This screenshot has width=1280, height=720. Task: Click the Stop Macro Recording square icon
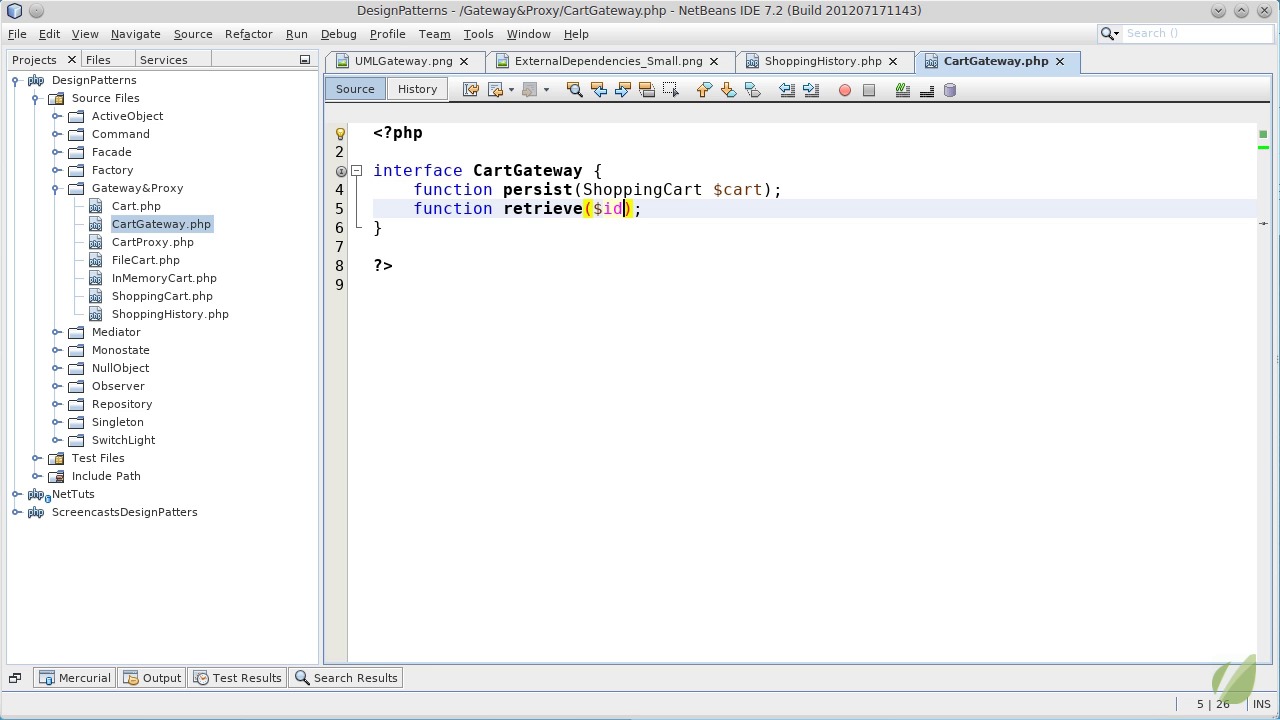pos(869,90)
